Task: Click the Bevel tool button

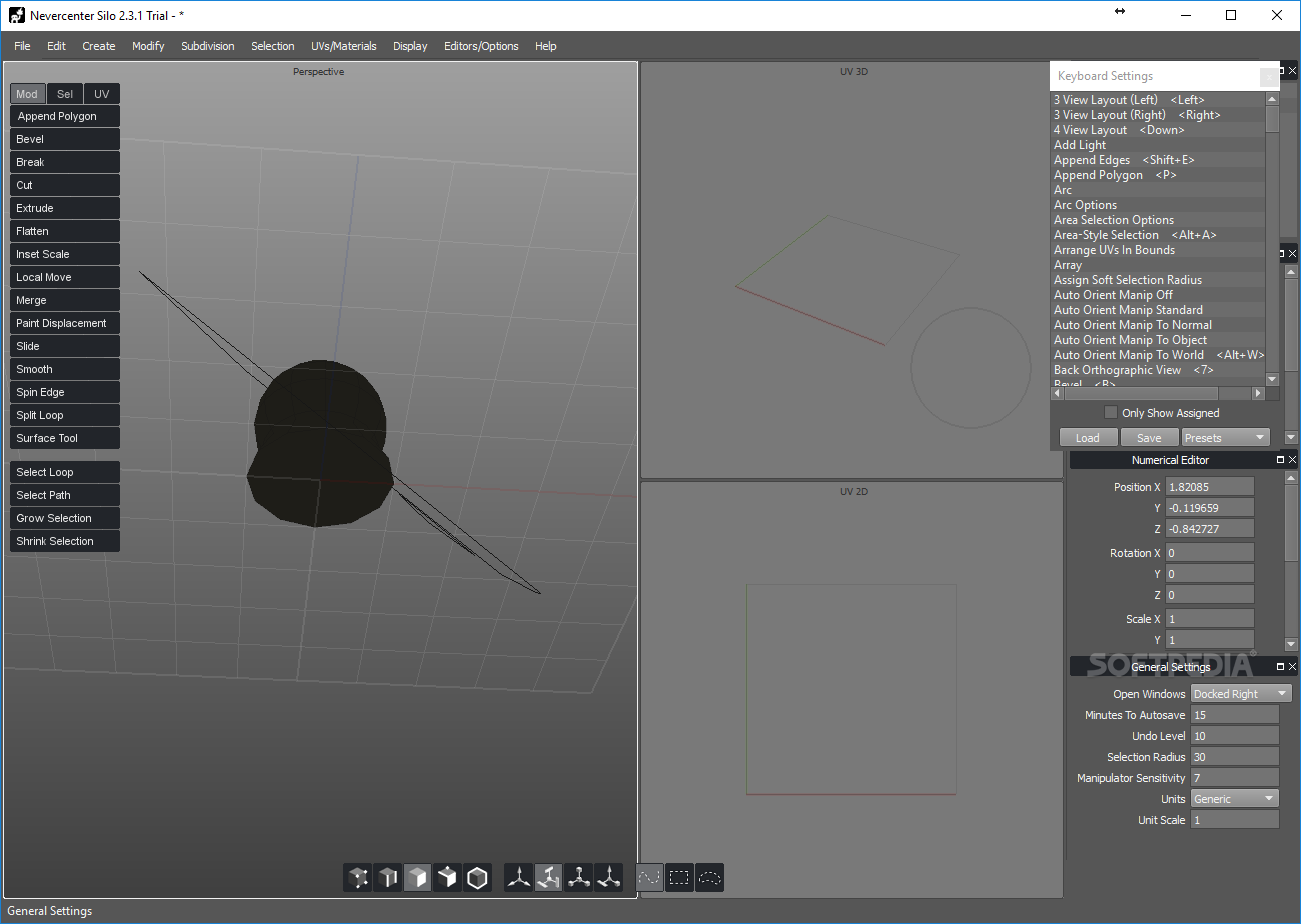Action: click(x=65, y=140)
